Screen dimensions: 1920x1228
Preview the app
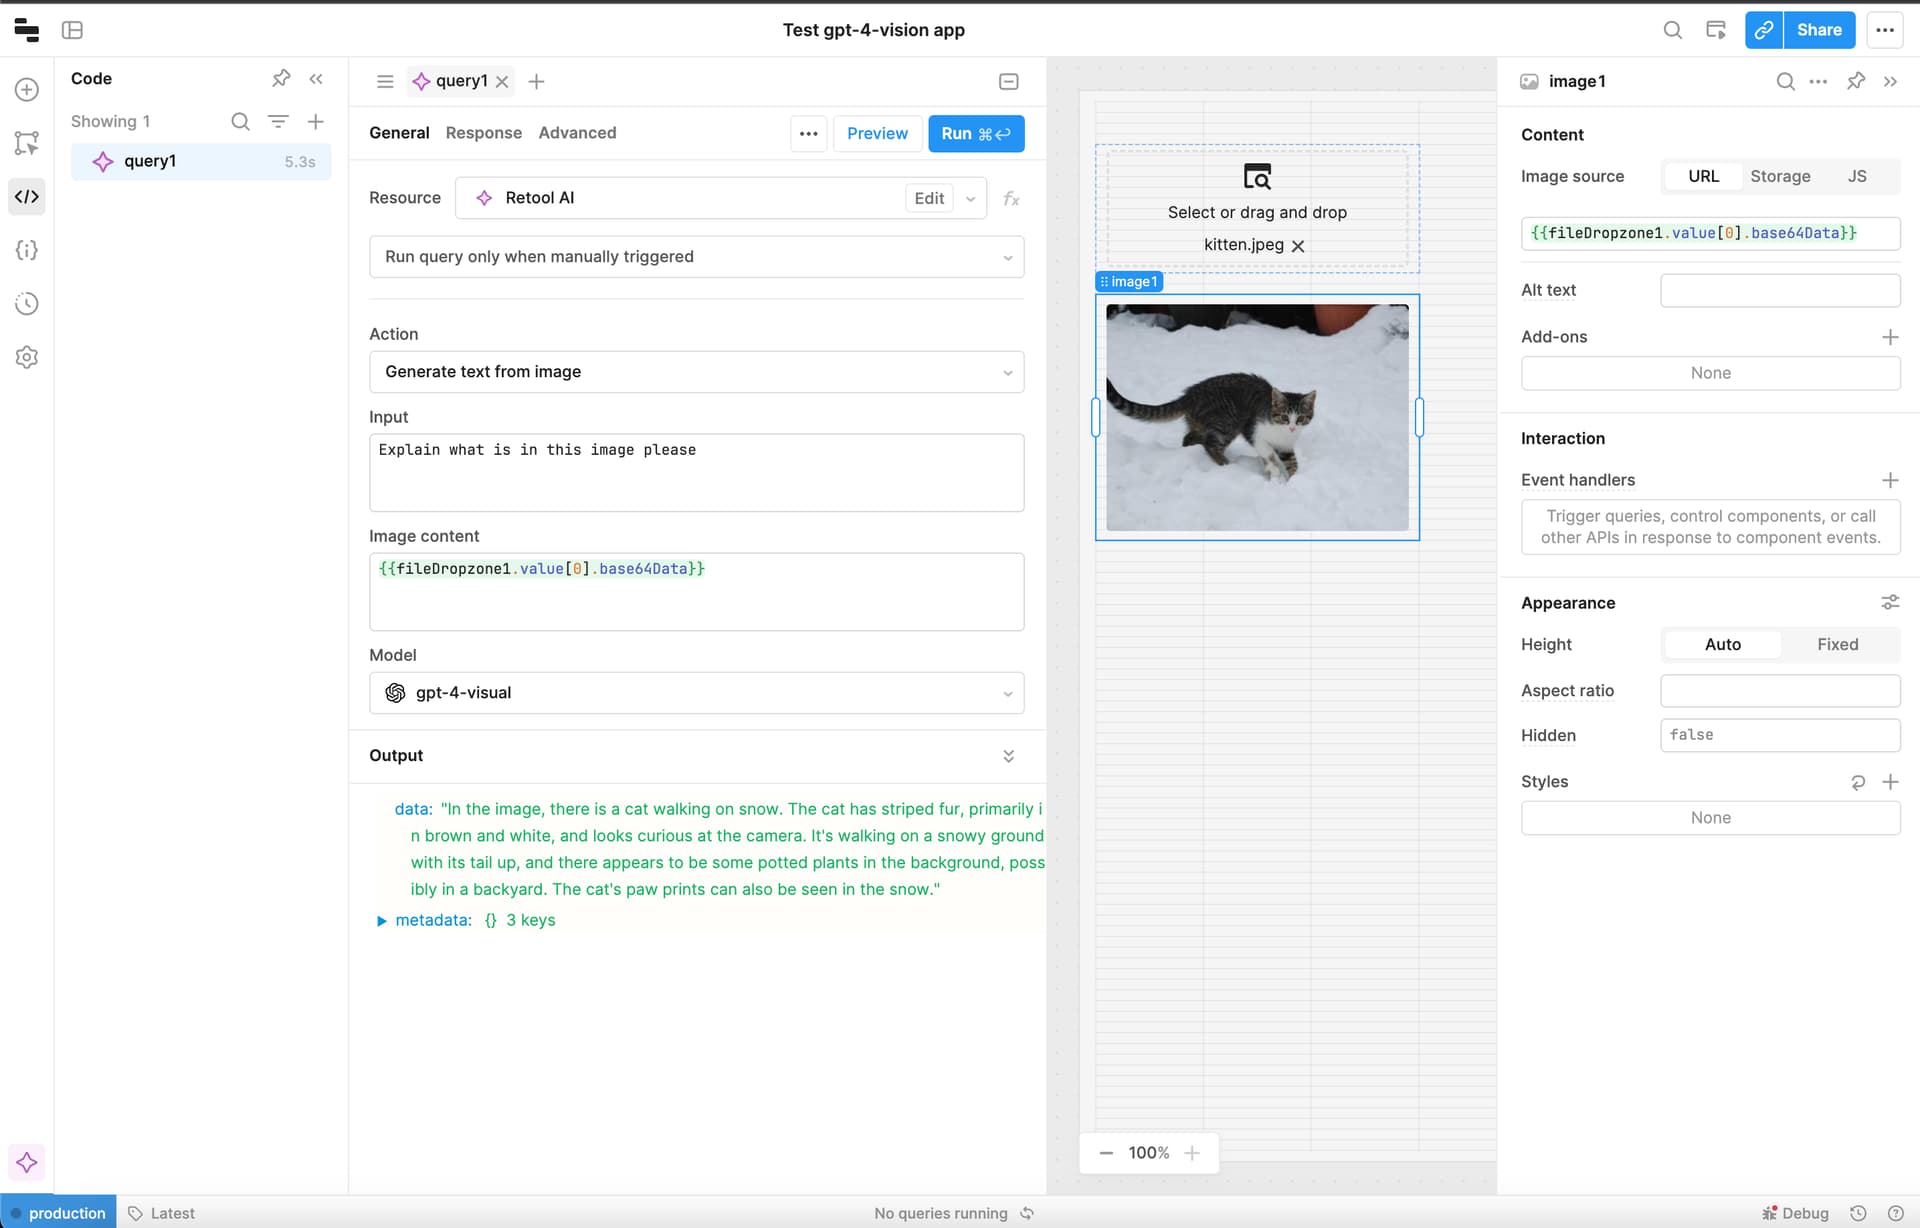coord(877,133)
